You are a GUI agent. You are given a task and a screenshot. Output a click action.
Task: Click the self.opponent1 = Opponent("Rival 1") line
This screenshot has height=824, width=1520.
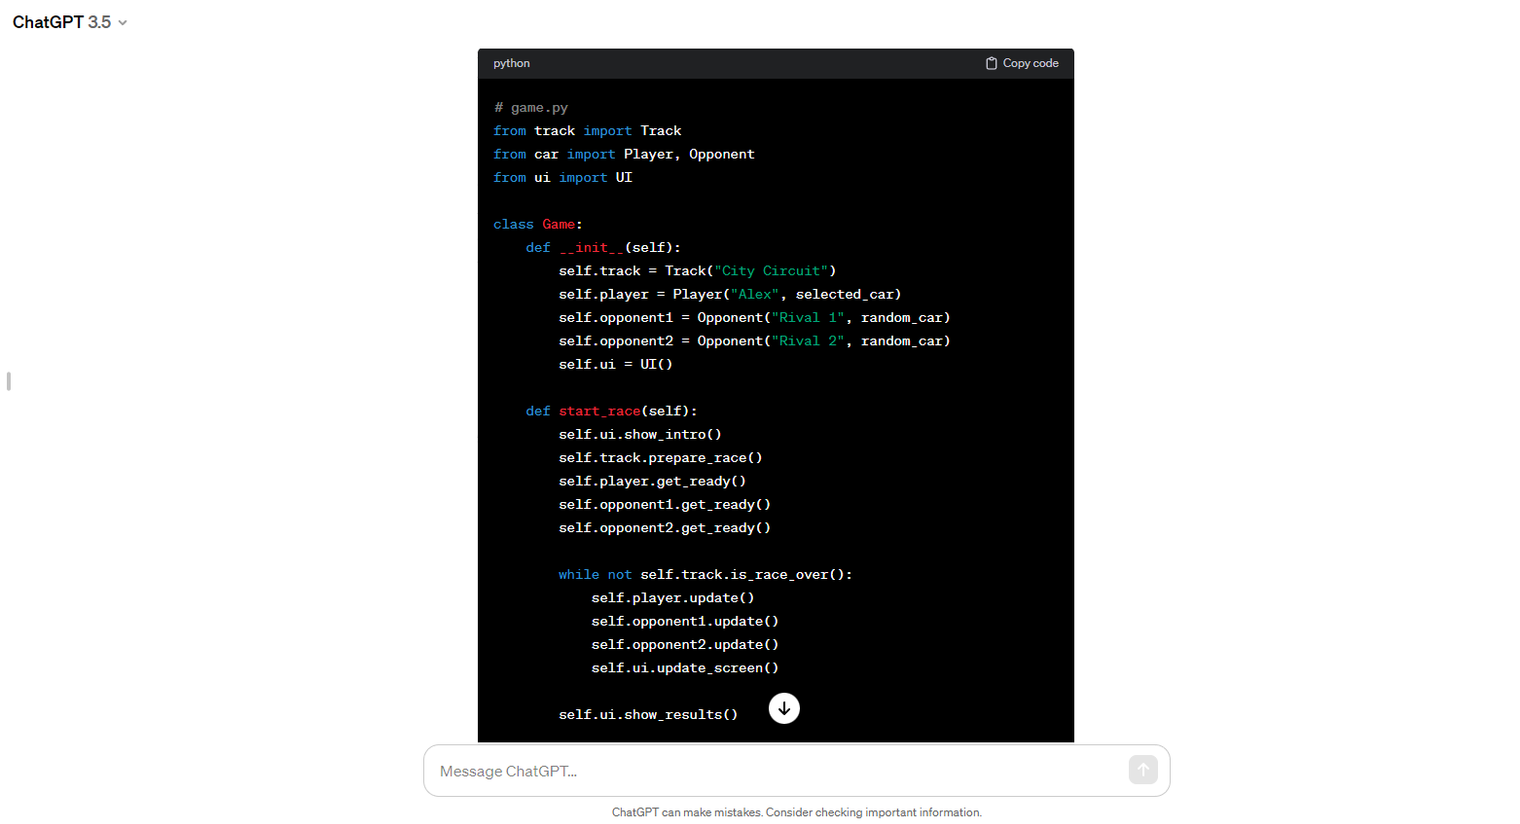[x=755, y=317]
